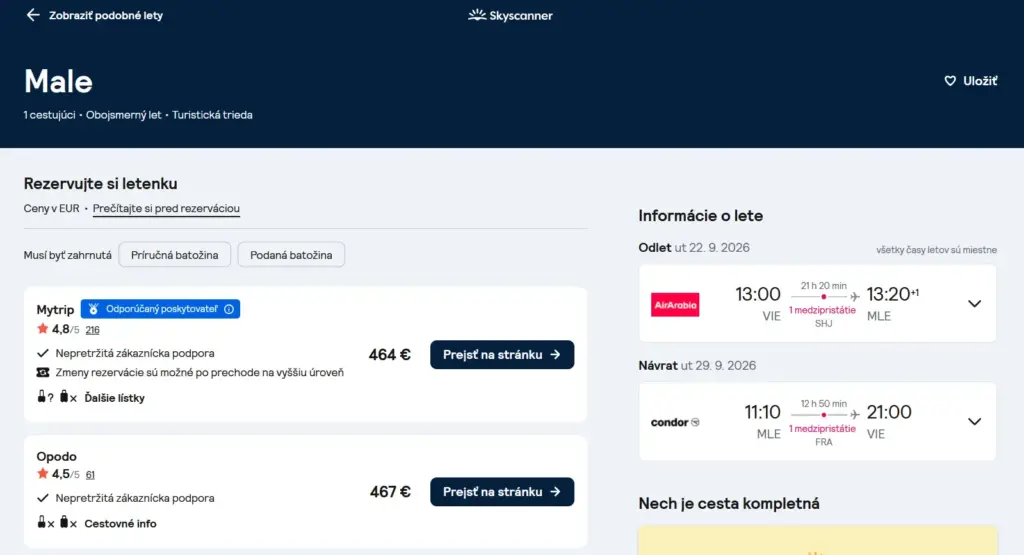Click the Uložiť save button
The image size is (1024, 555).
[970, 81]
